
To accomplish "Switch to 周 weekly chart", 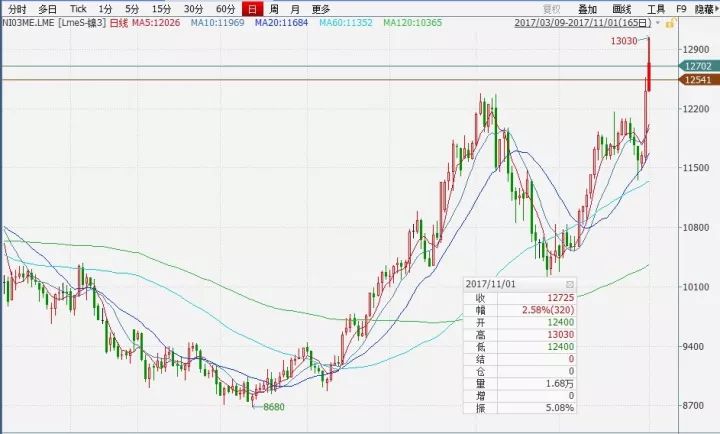I will click(273, 8).
